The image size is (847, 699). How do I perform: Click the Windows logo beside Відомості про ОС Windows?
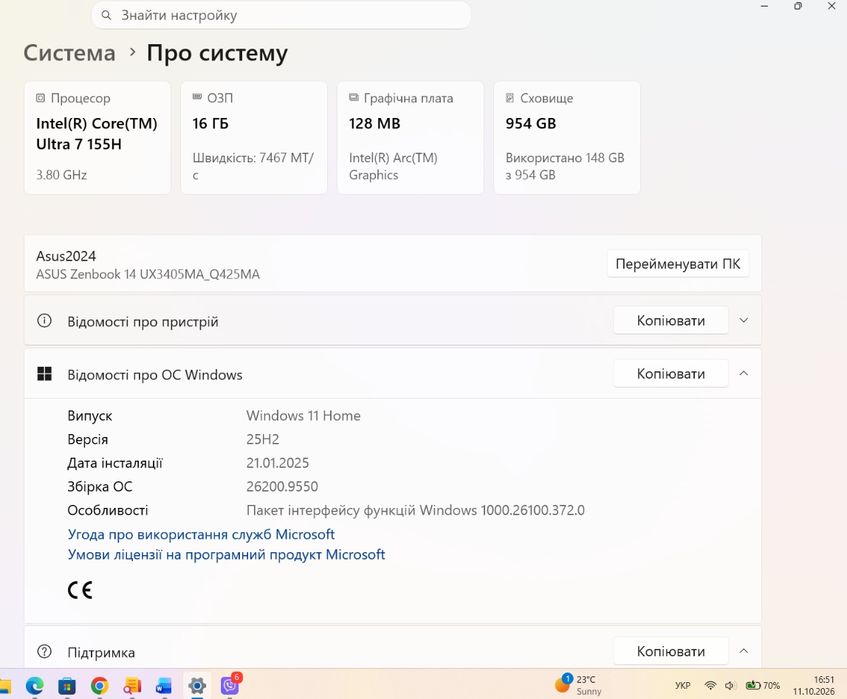pos(44,374)
